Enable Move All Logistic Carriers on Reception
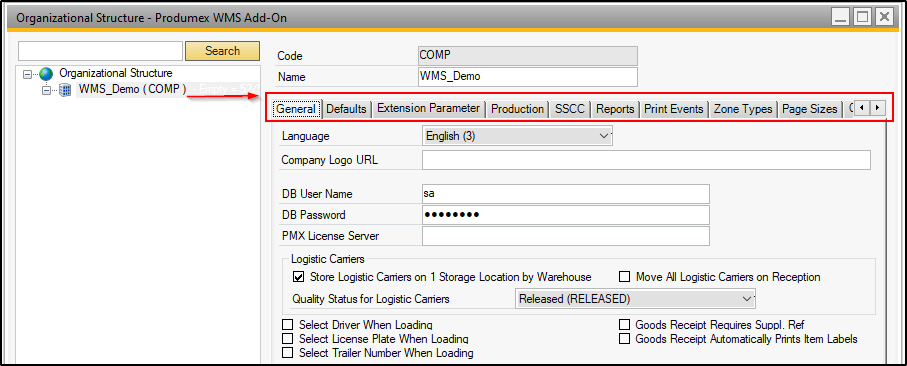The height and width of the screenshot is (366, 907). 624,277
